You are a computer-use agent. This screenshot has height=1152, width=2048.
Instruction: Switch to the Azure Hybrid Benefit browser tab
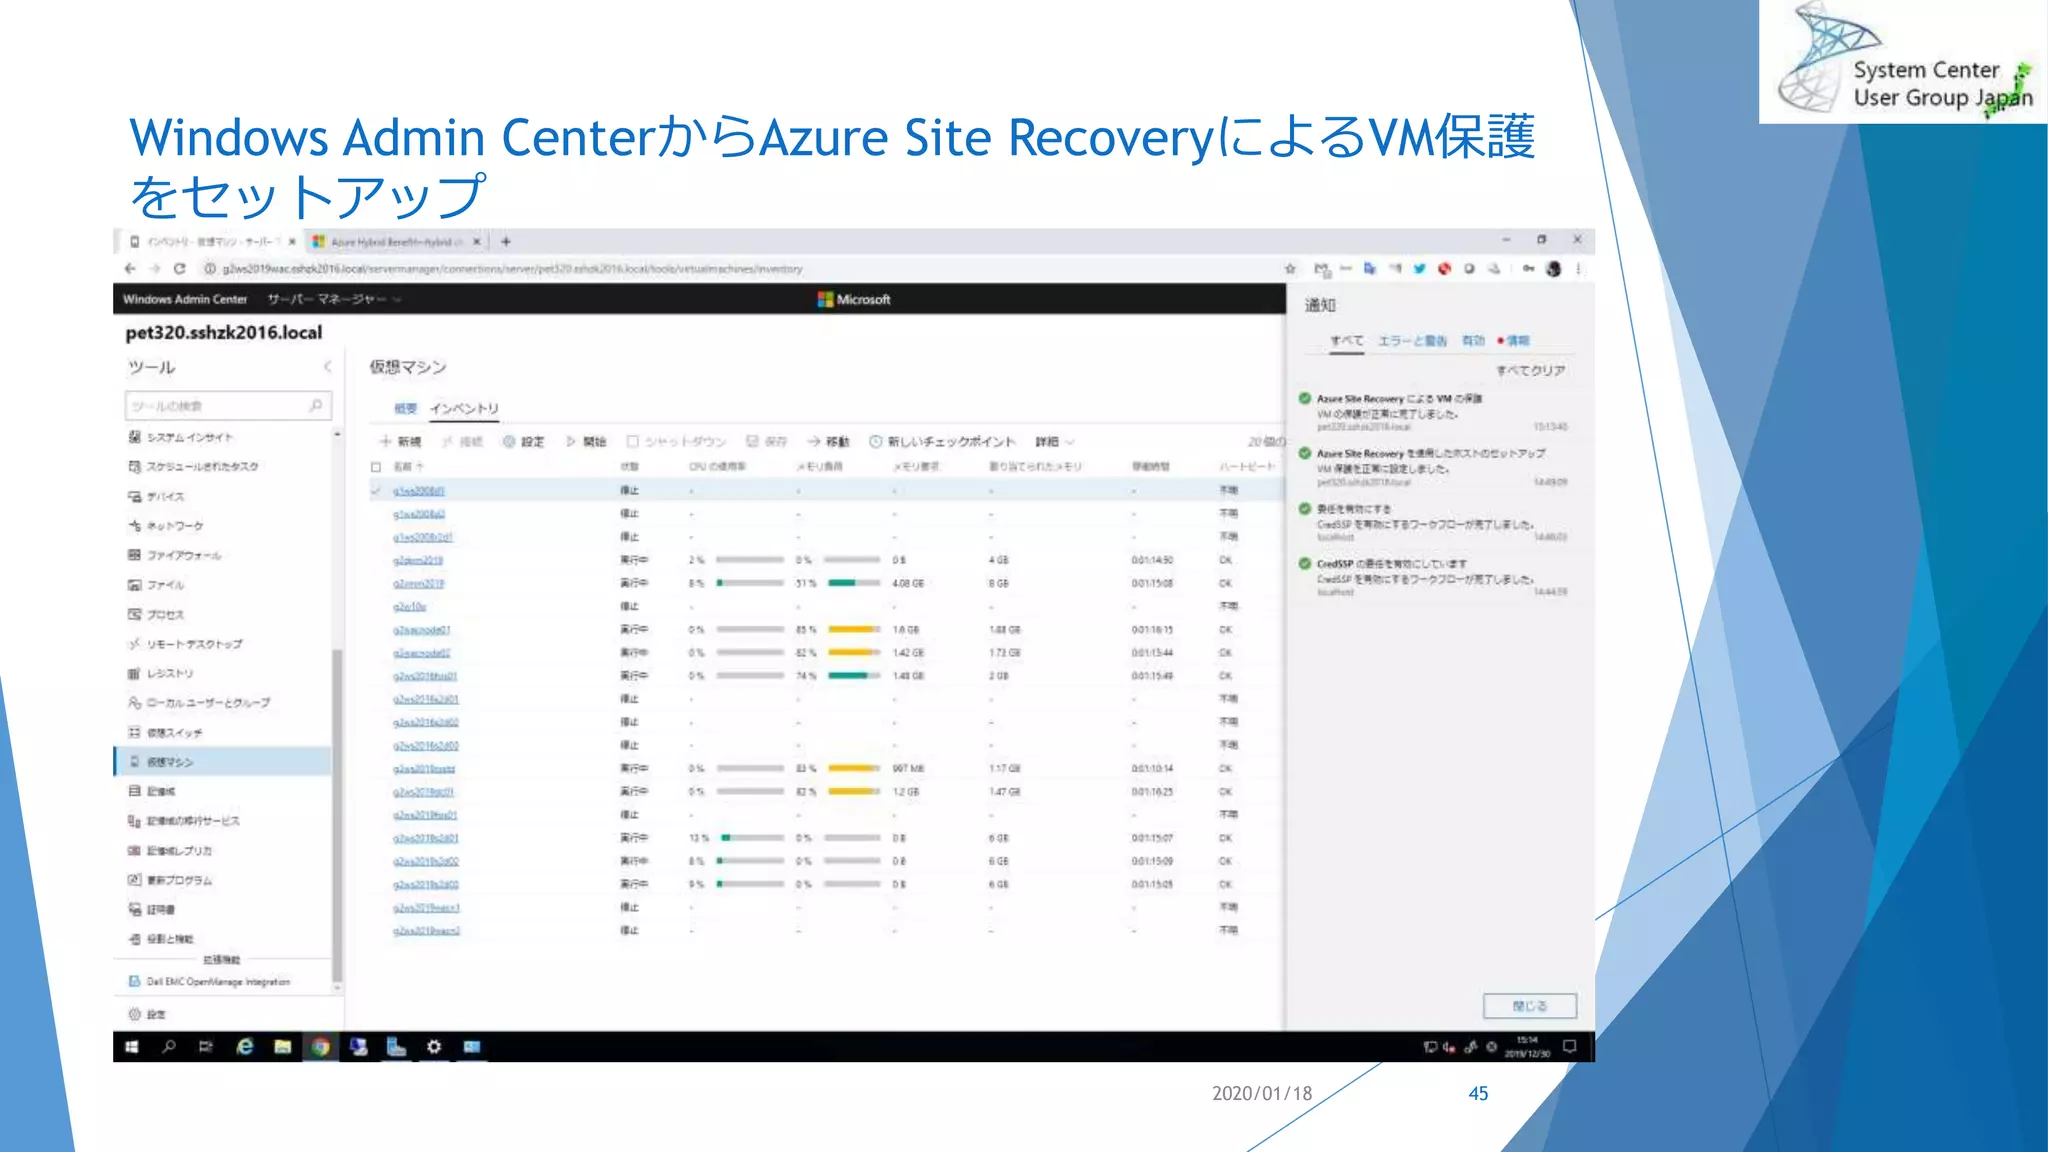point(397,241)
